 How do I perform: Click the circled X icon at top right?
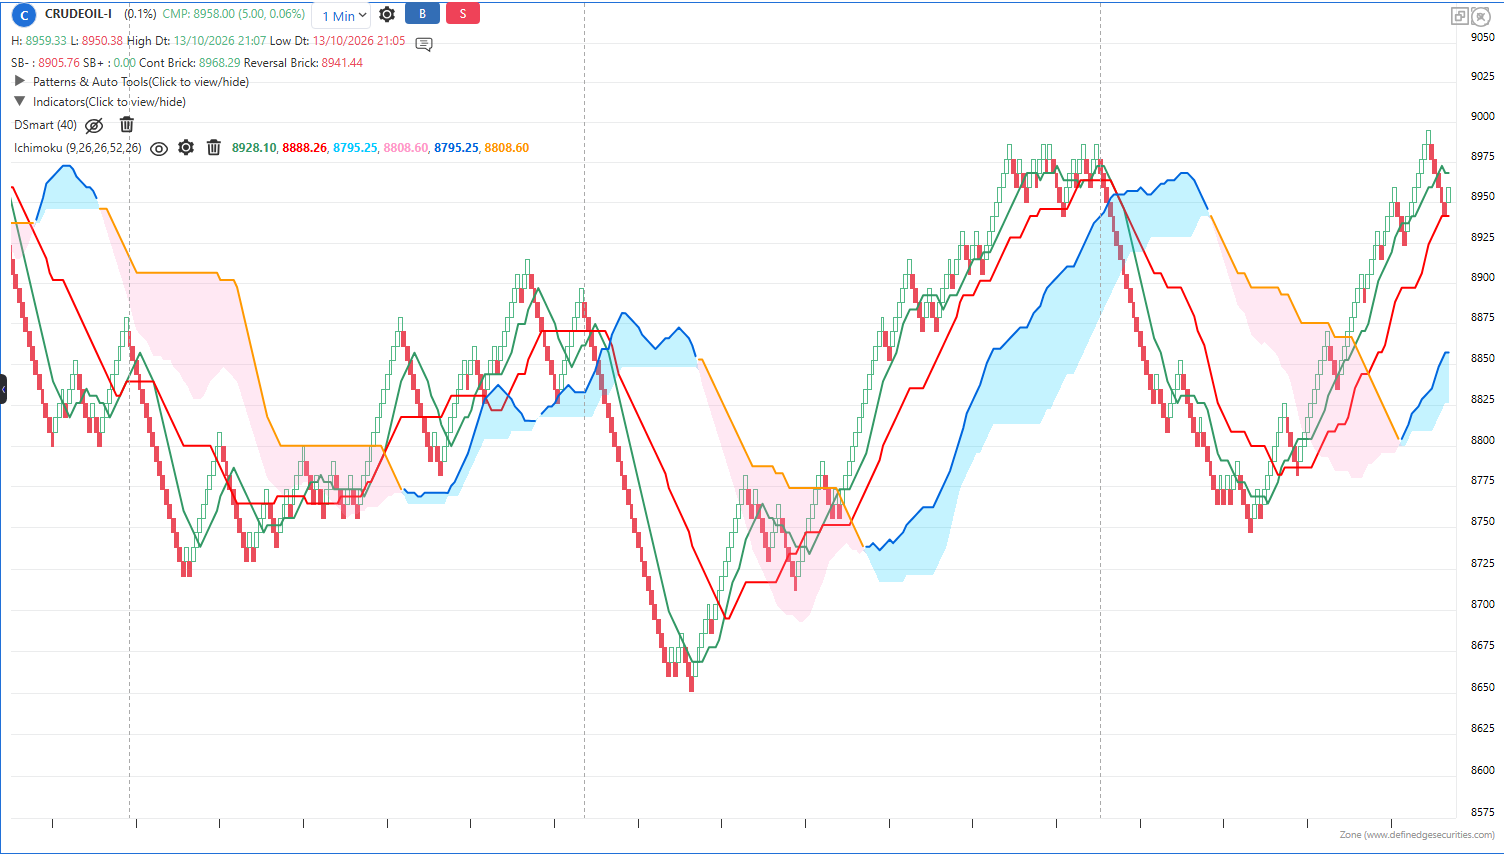click(1481, 16)
